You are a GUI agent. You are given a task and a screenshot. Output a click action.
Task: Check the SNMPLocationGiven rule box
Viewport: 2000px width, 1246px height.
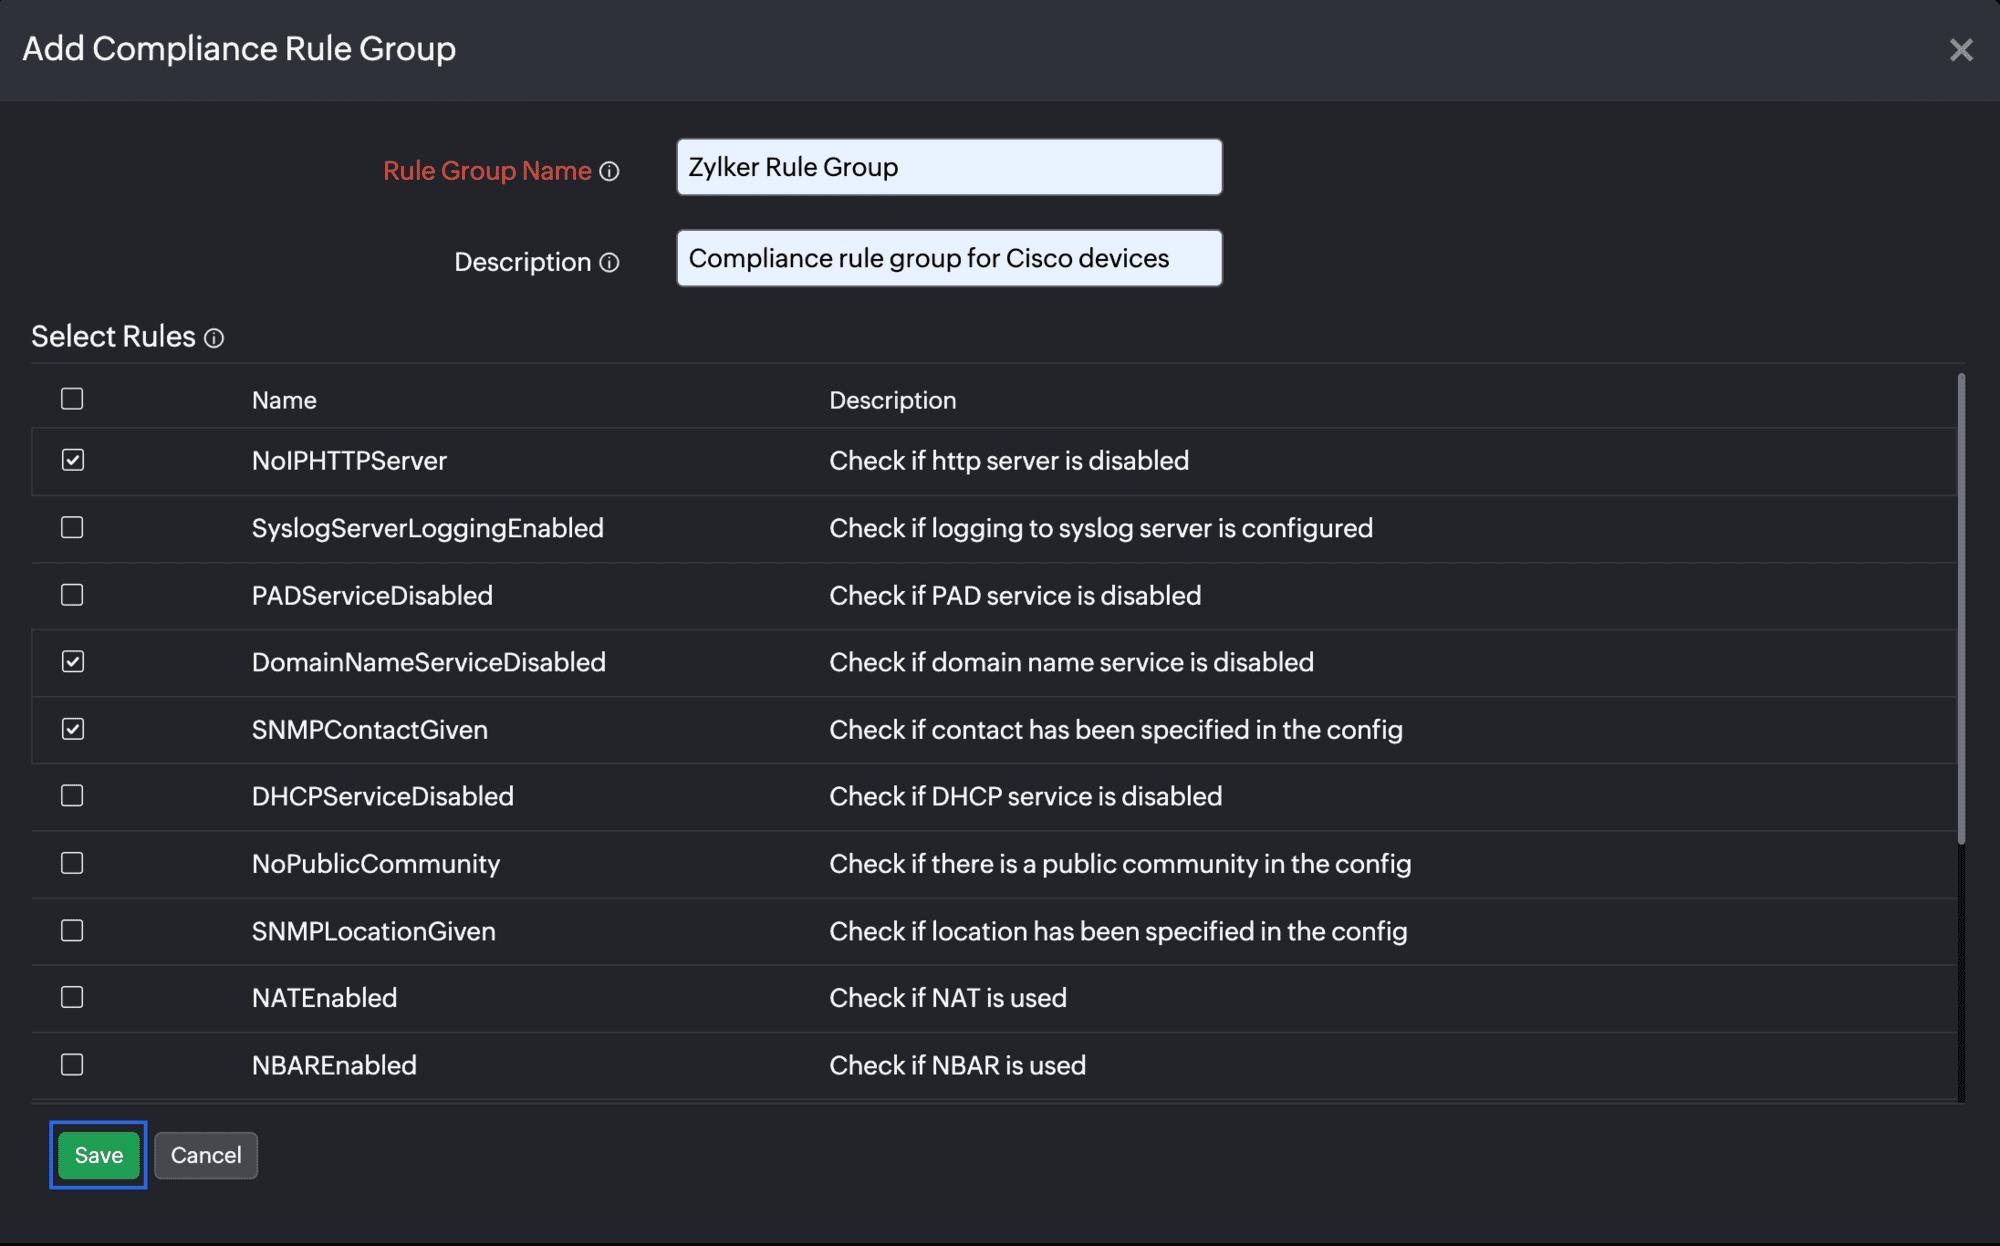coord(72,931)
